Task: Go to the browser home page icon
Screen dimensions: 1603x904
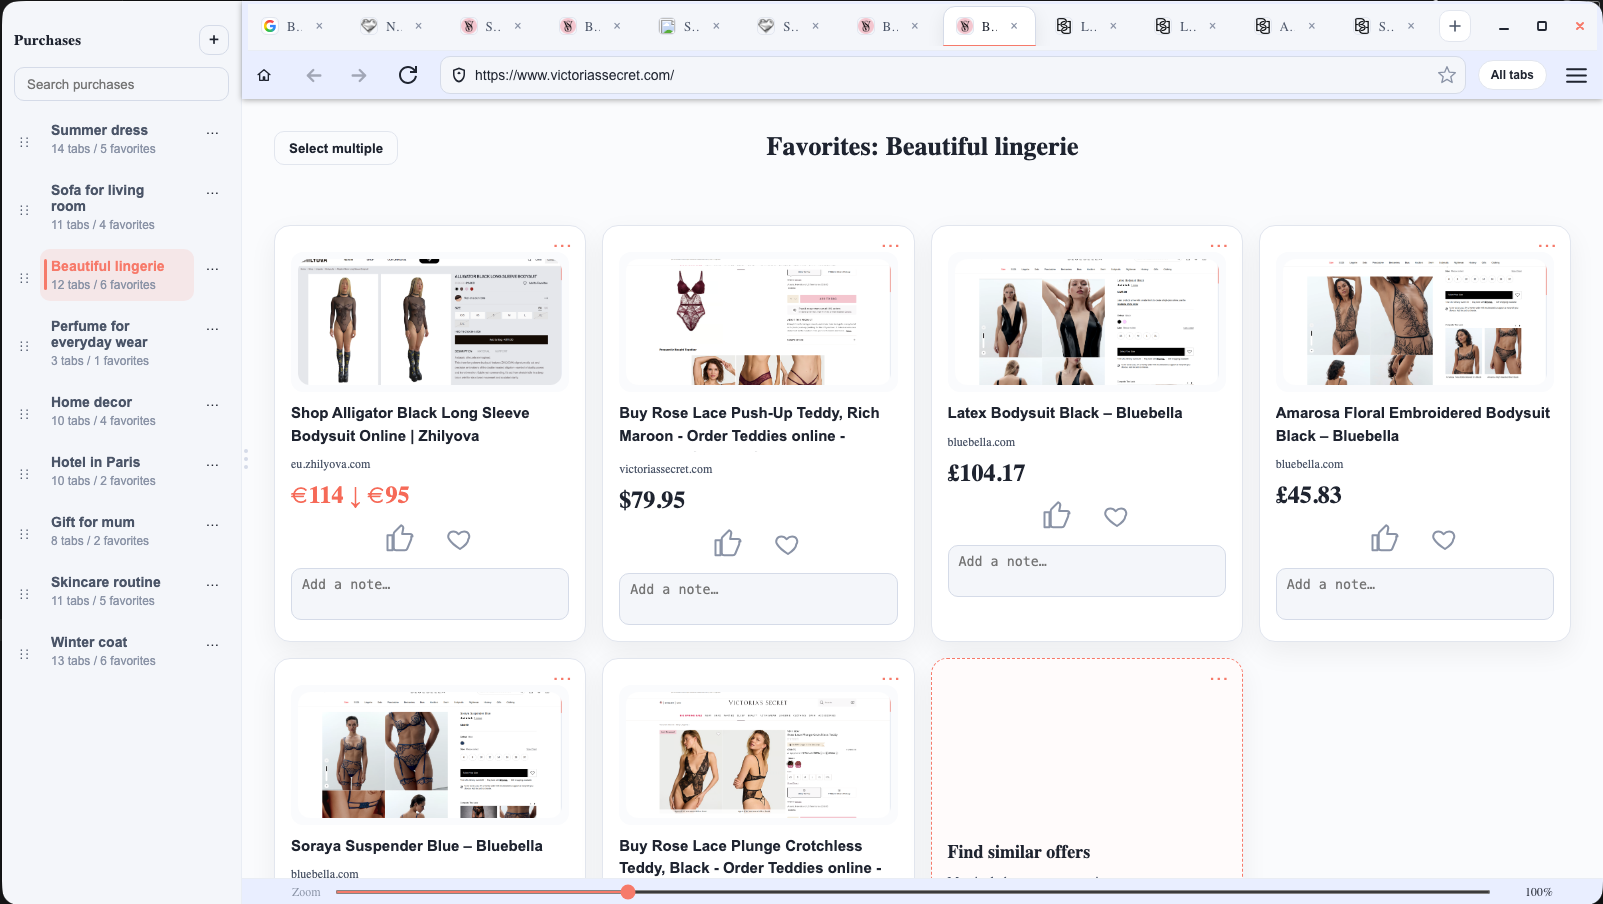Action: (264, 75)
